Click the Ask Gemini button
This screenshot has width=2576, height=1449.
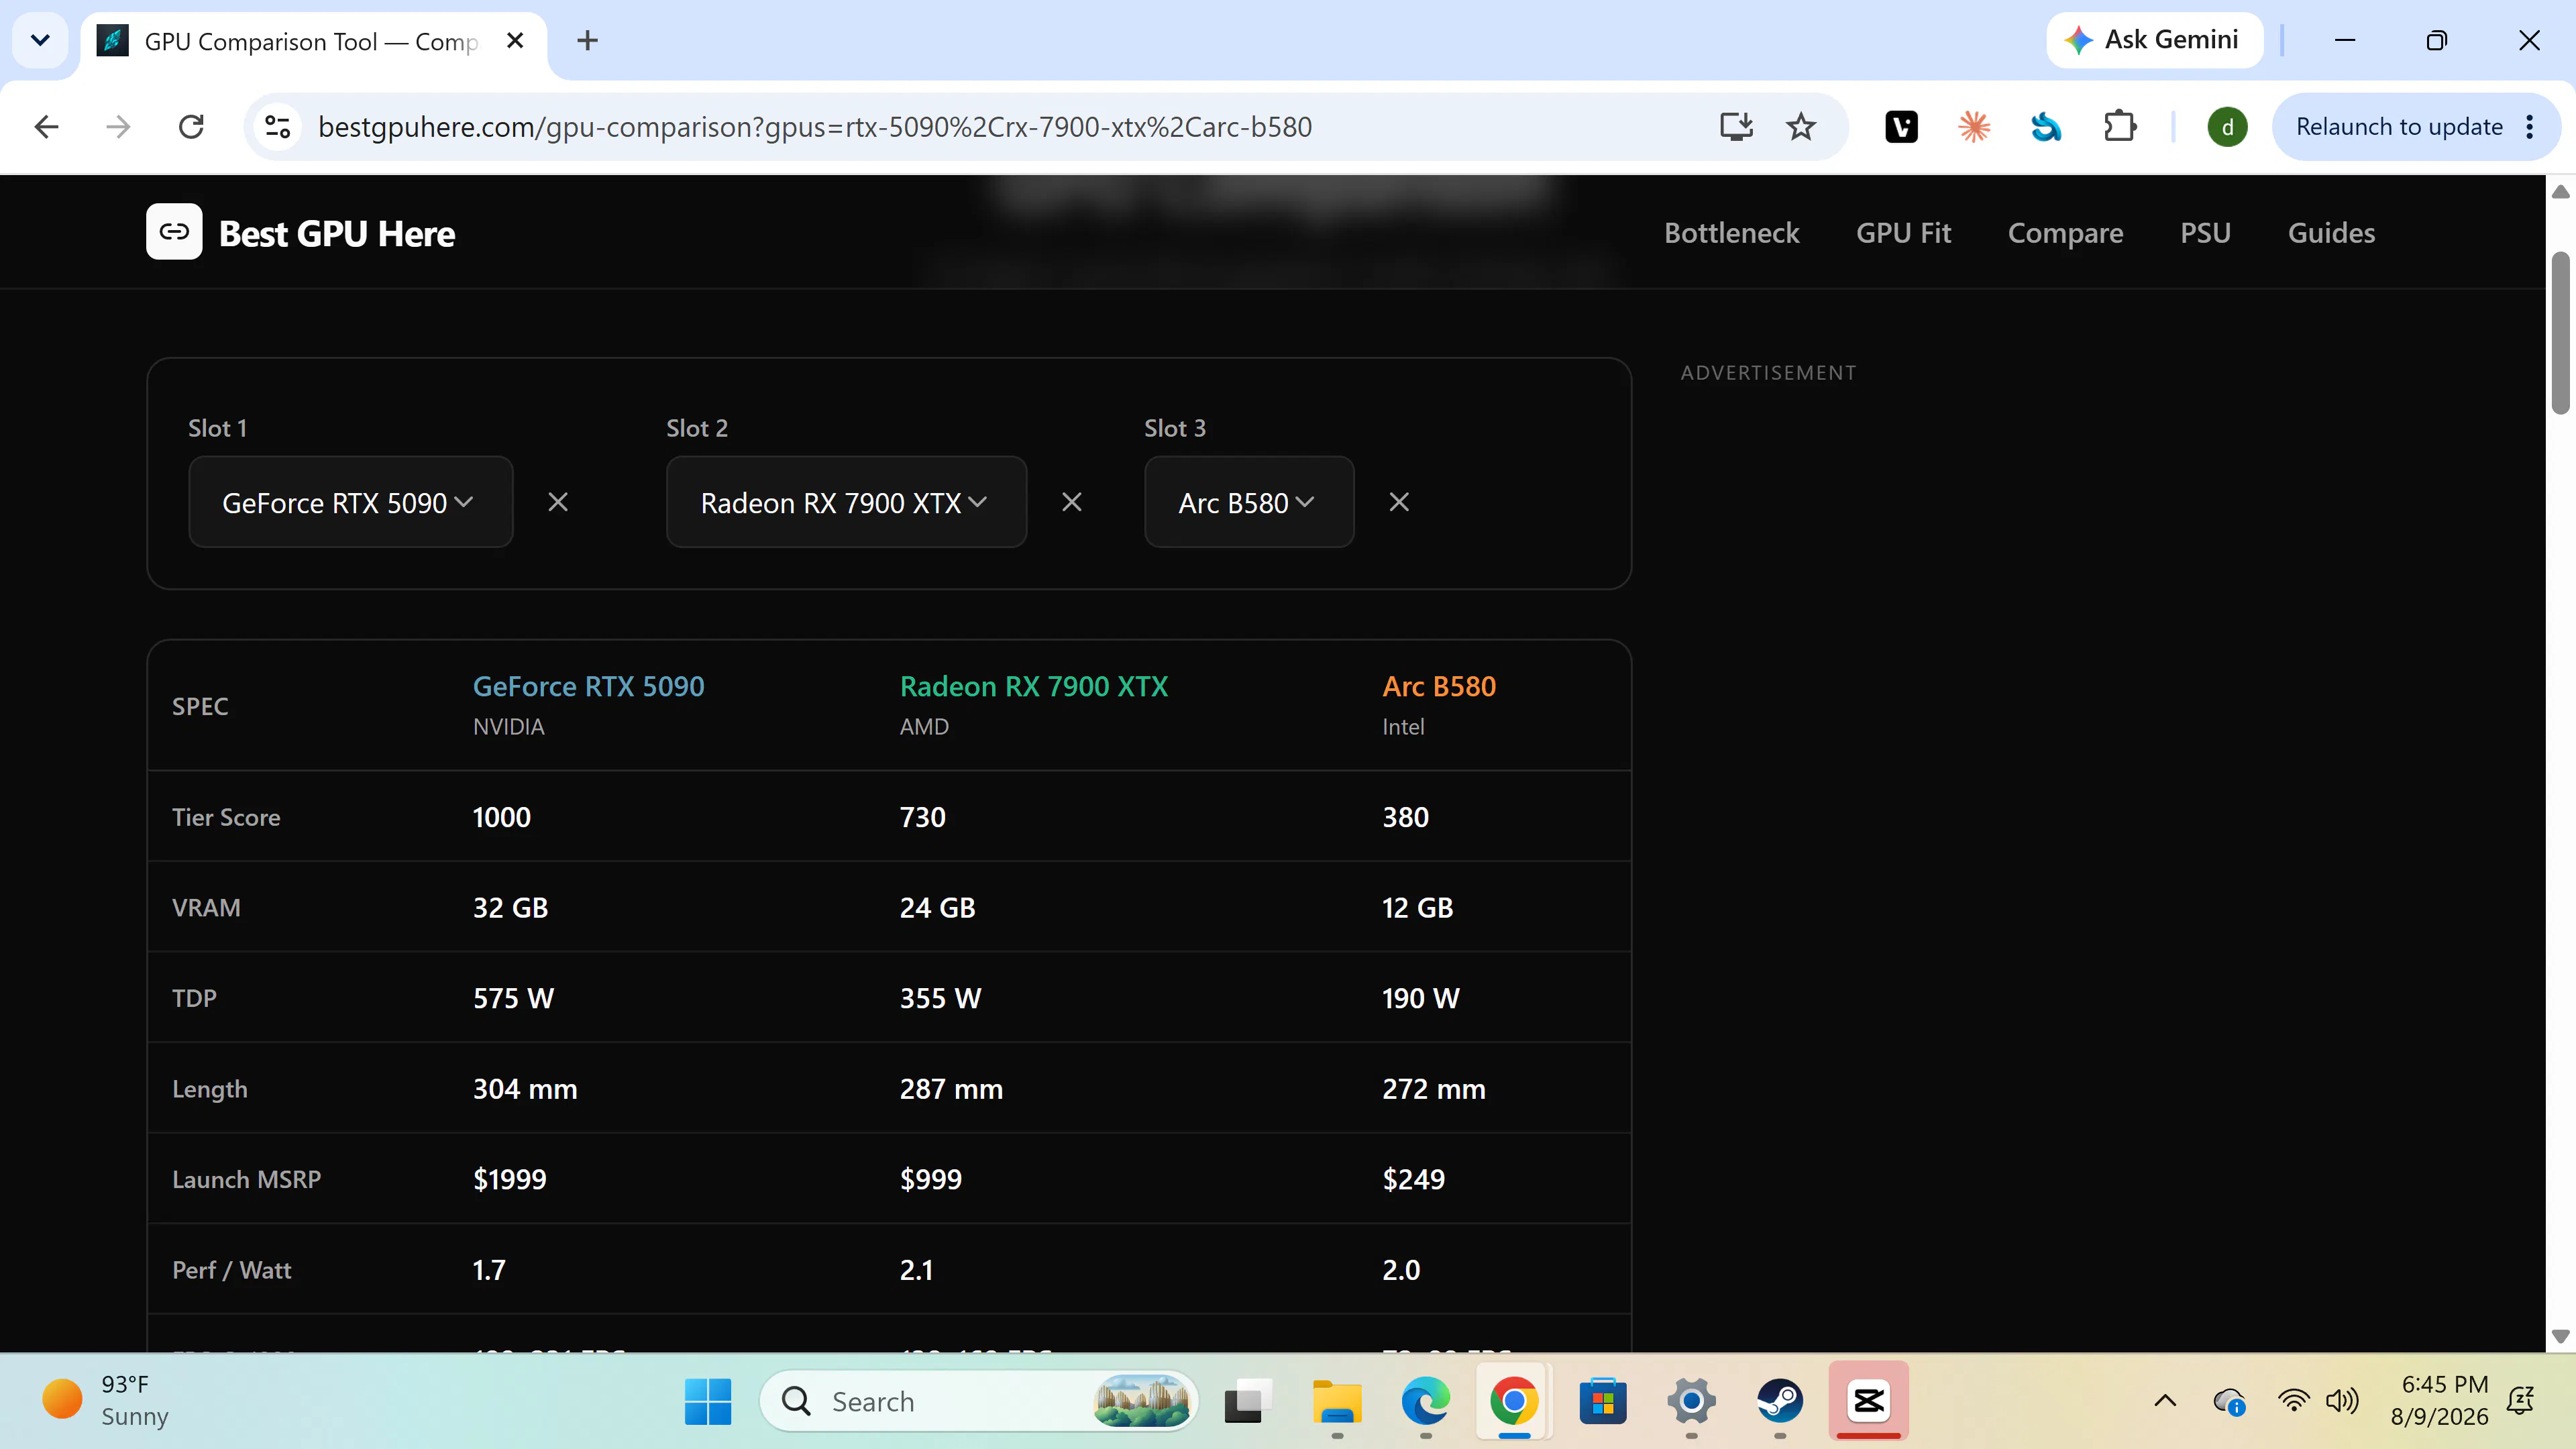tap(2154, 40)
